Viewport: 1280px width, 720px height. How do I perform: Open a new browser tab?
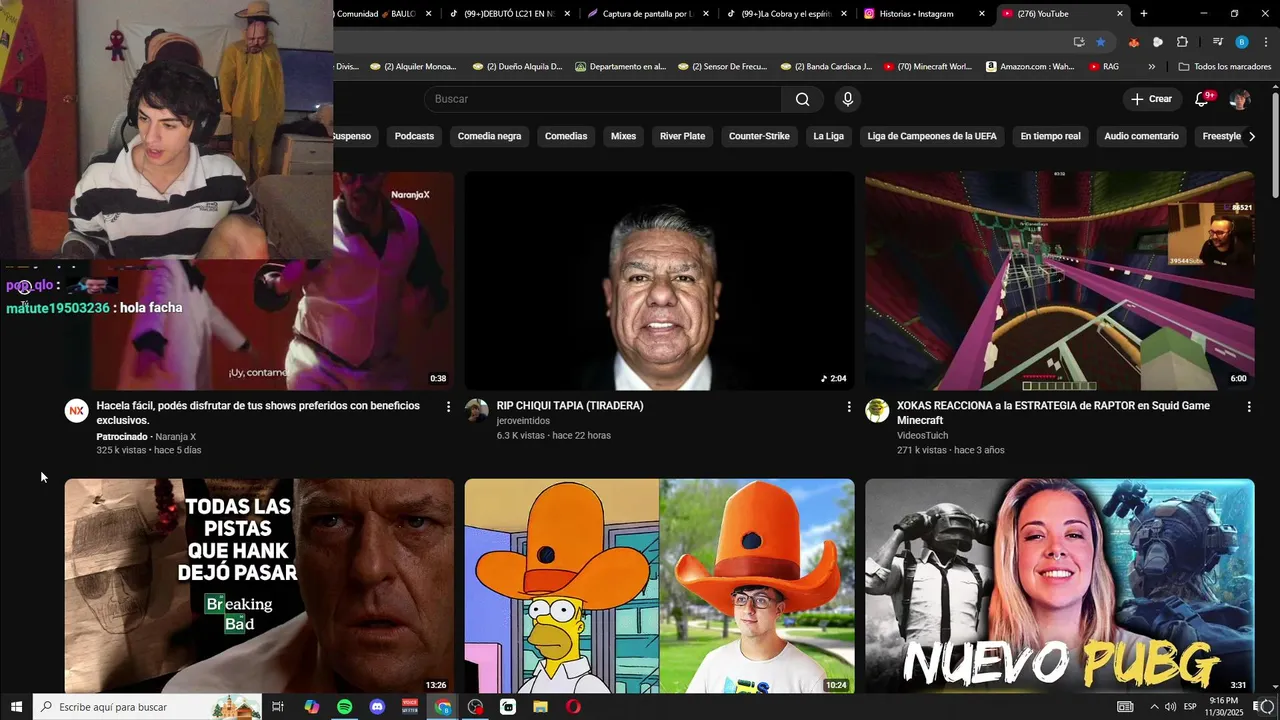1144,14
